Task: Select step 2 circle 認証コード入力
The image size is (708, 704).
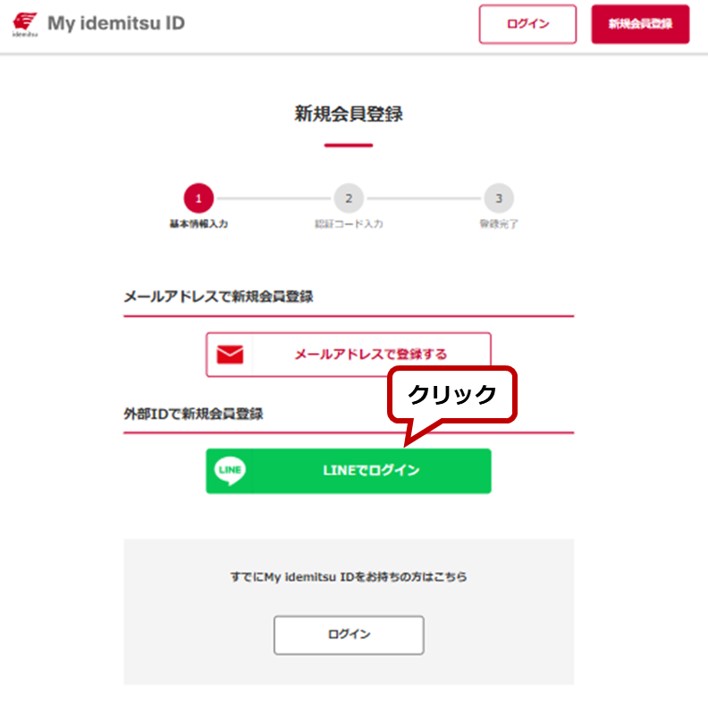Action: point(349,198)
